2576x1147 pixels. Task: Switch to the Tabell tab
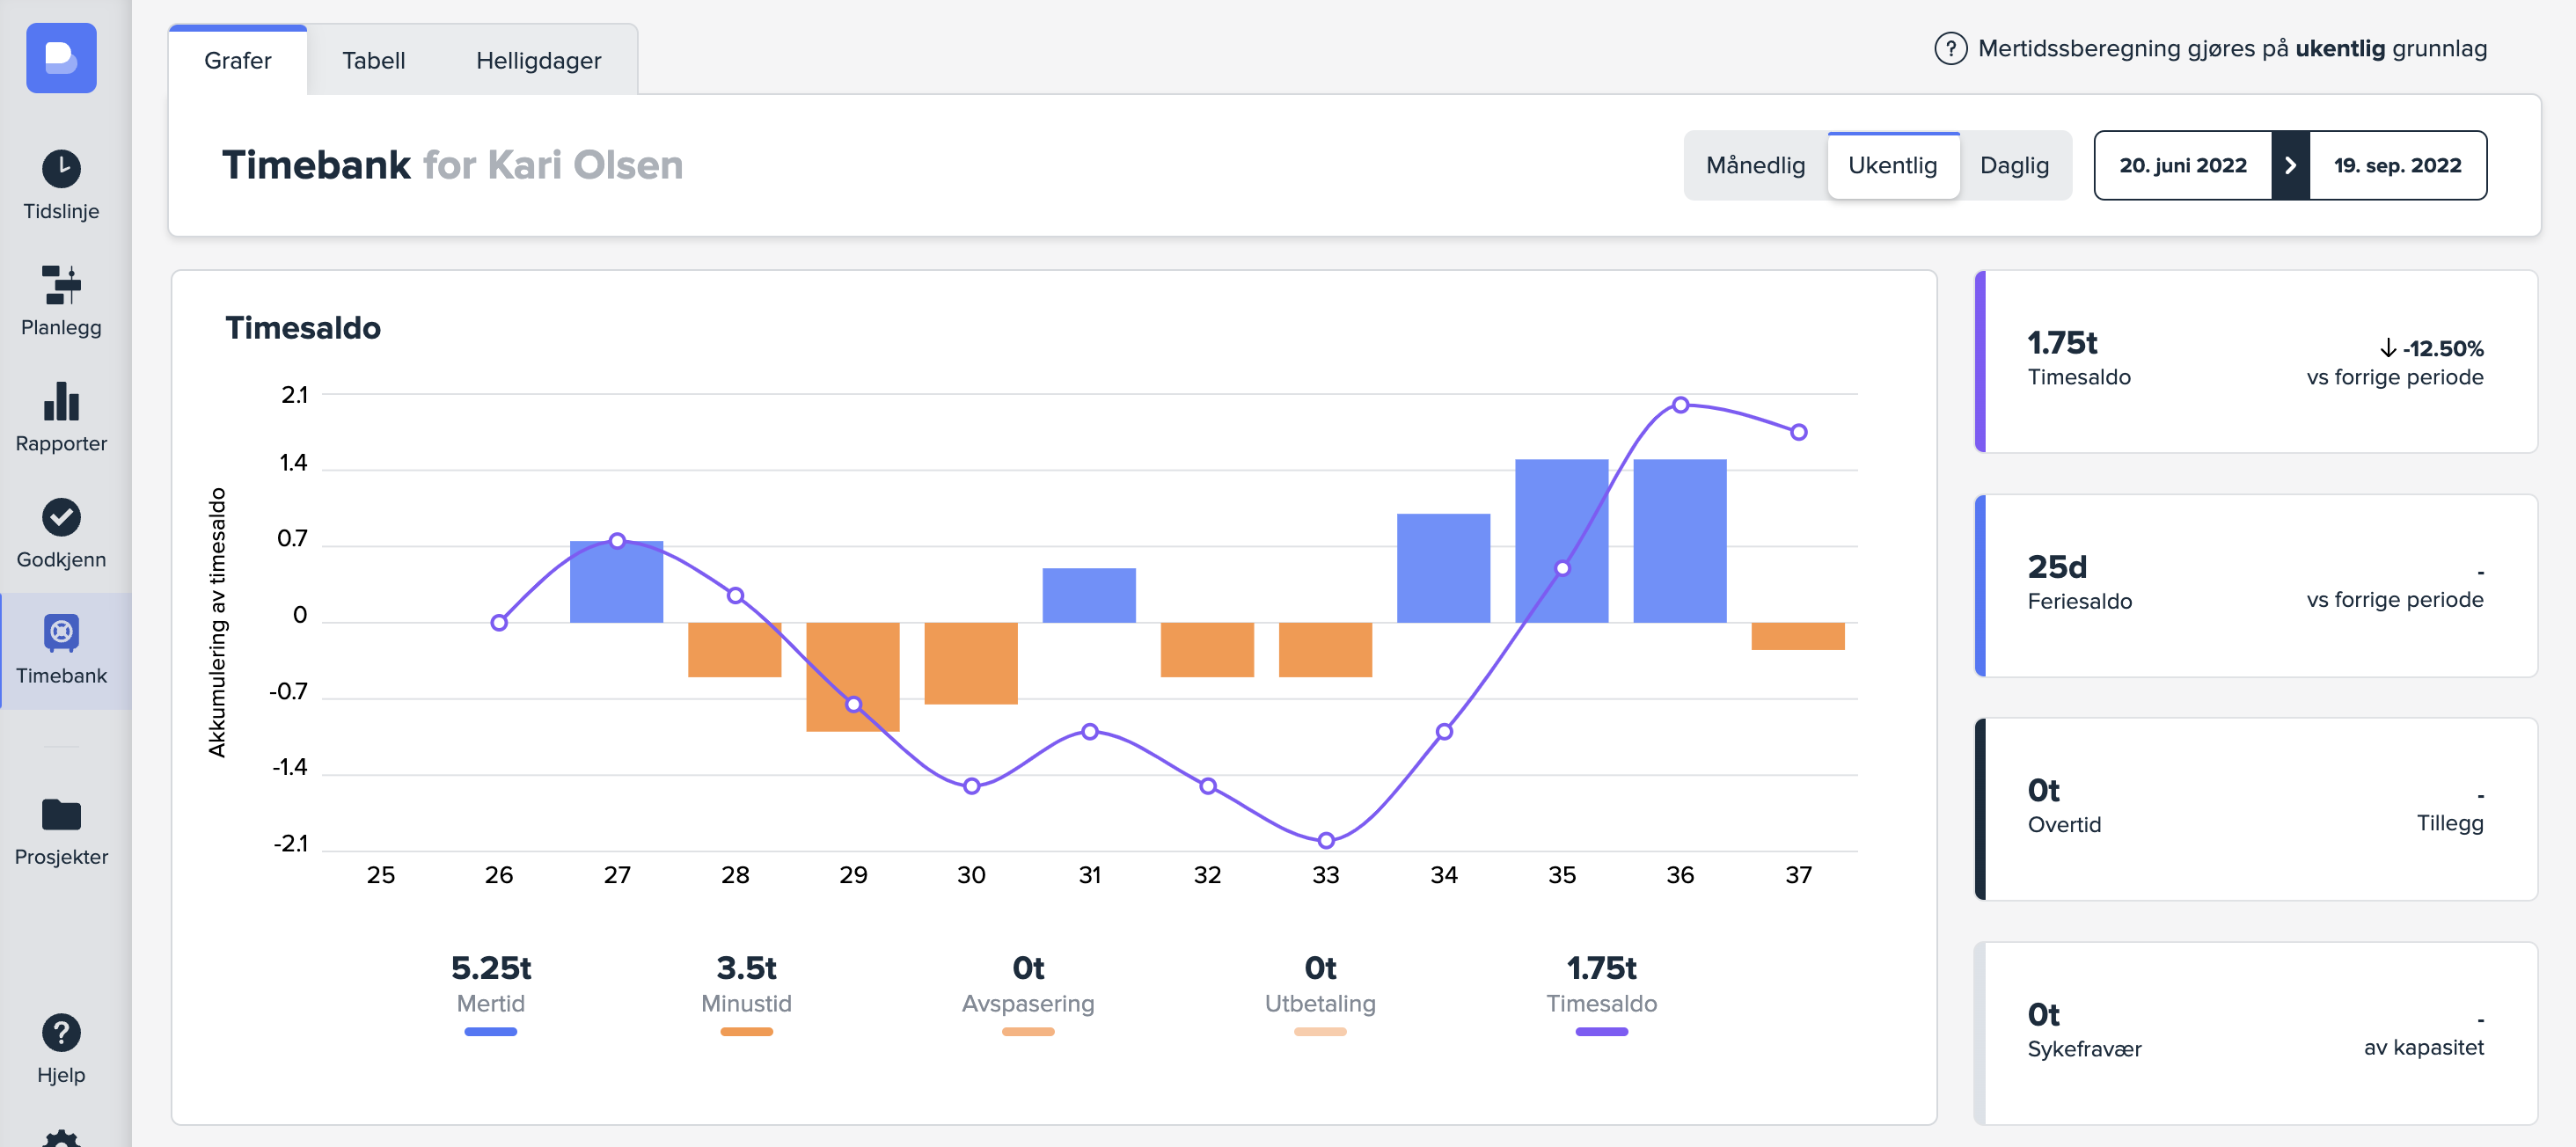coord(373,60)
